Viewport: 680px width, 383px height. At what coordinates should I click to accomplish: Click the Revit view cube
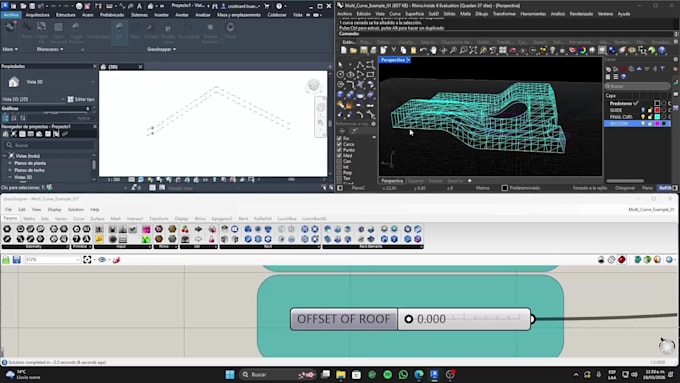point(313,85)
